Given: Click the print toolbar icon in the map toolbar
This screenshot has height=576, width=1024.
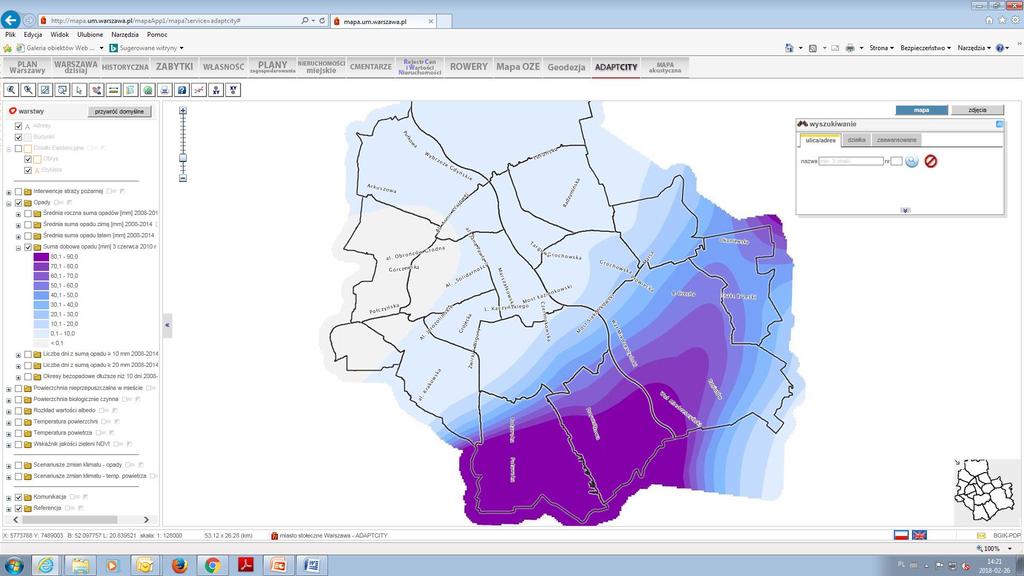Looking at the screenshot, I should click(x=165, y=90).
